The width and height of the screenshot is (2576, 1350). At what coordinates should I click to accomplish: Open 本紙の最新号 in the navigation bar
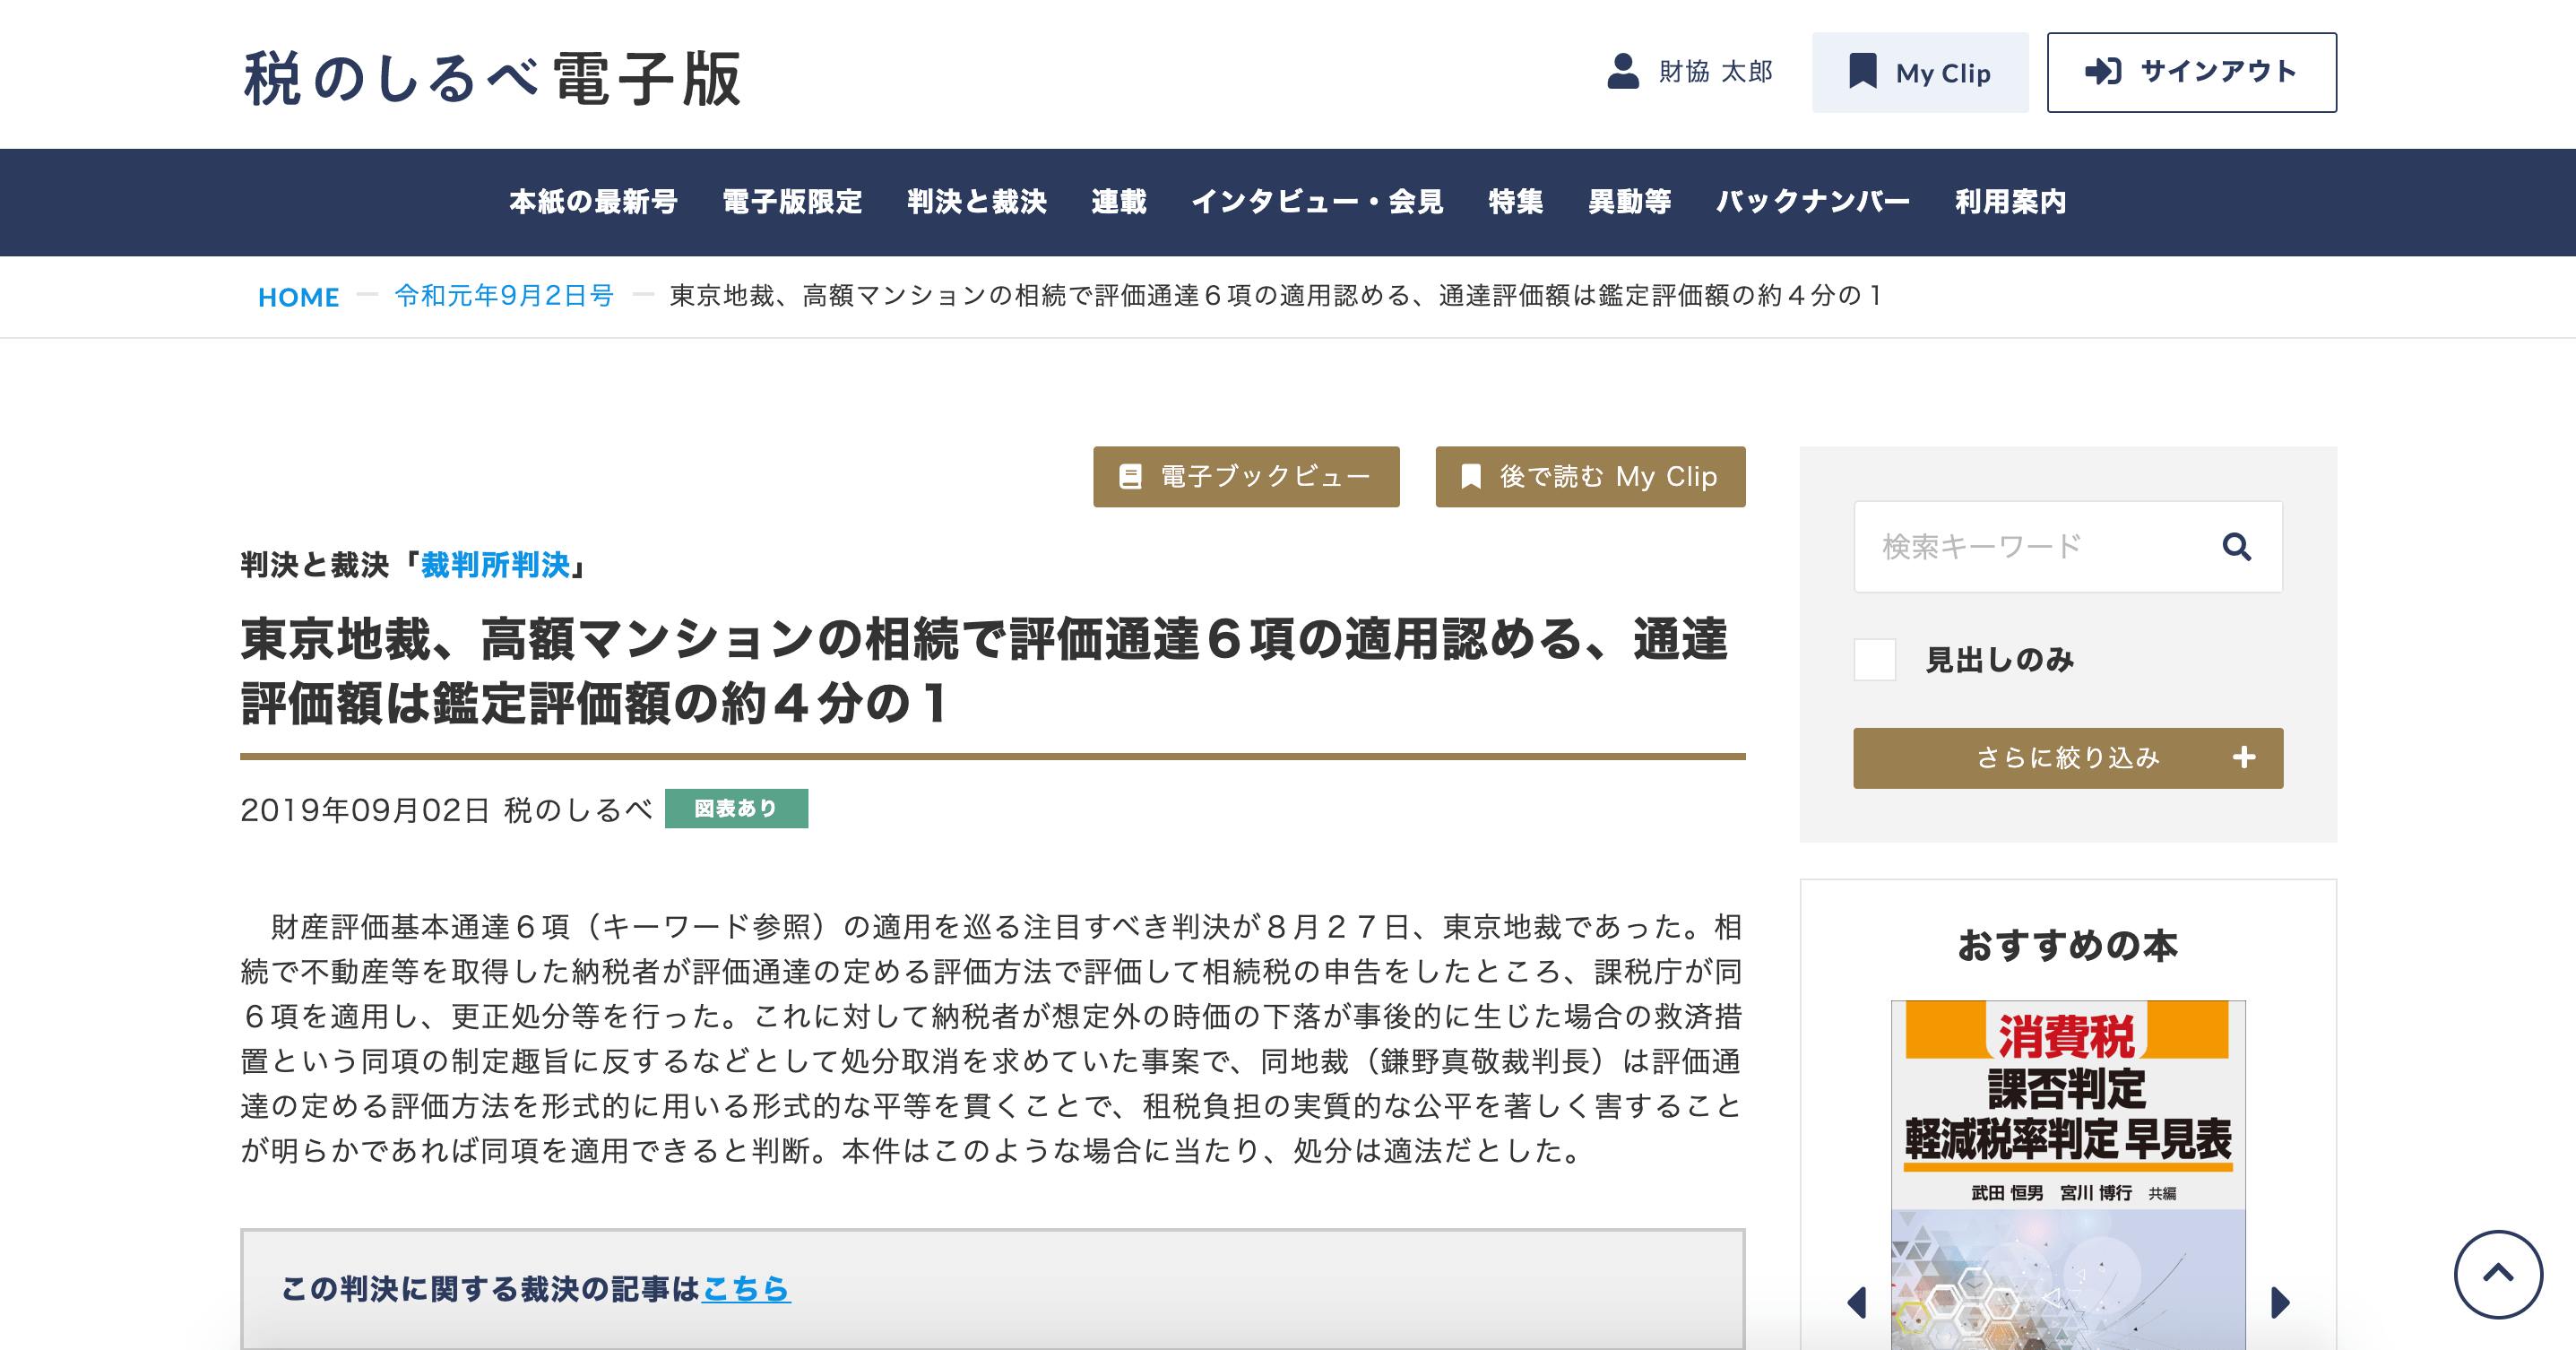click(x=593, y=202)
